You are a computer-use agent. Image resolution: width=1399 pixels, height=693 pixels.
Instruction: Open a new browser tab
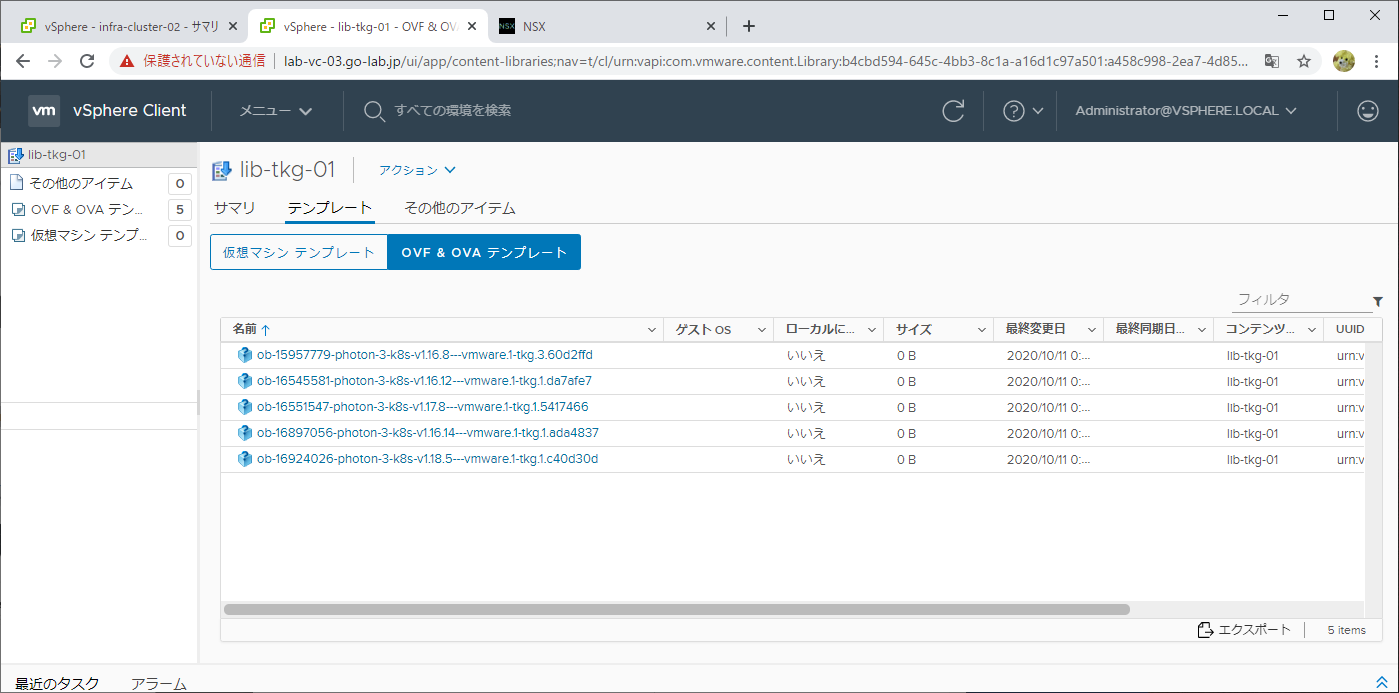click(749, 26)
